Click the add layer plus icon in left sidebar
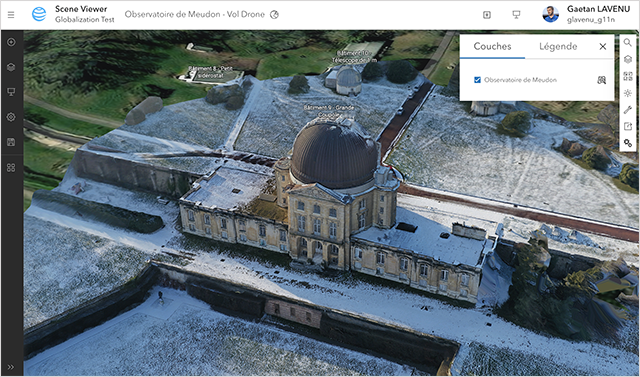Image resolution: width=640 pixels, height=377 pixels. coord(11,42)
